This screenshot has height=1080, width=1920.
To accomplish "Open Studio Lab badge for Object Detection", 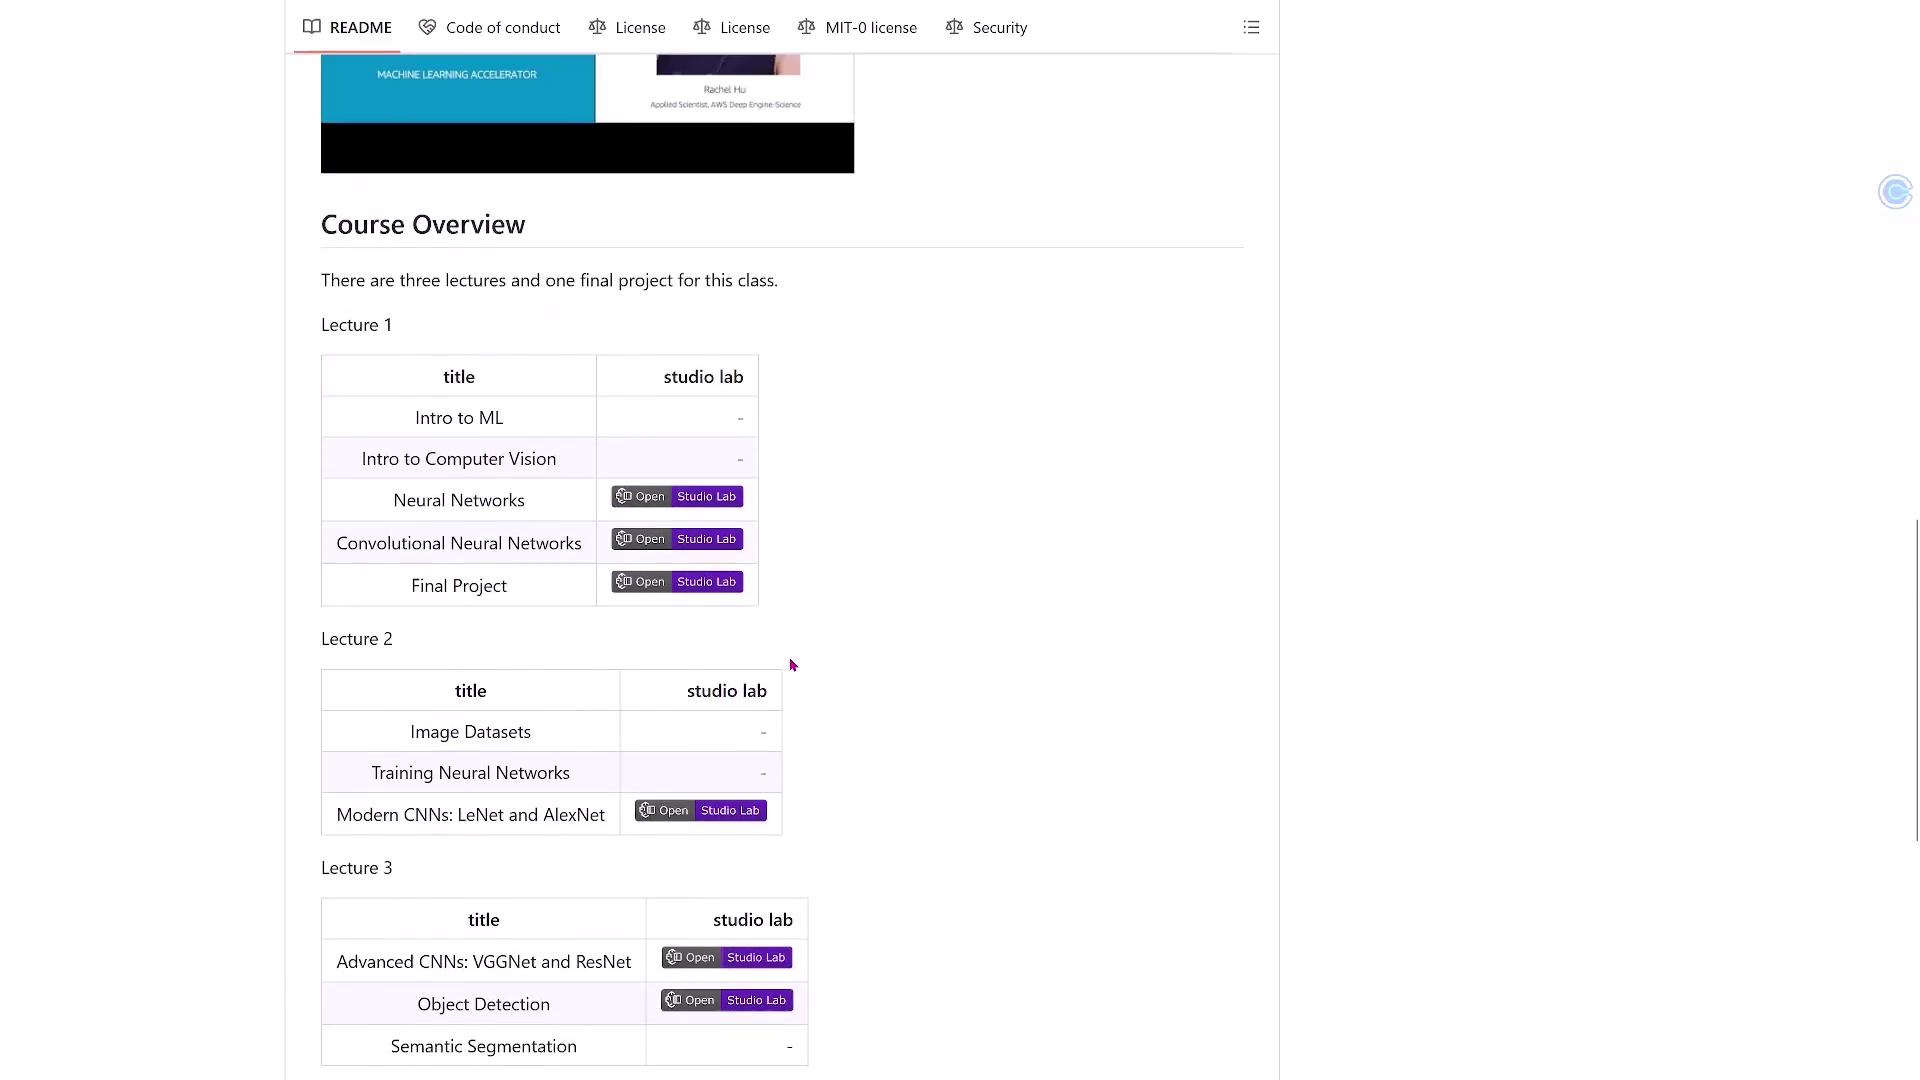I will (x=726, y=1001).
